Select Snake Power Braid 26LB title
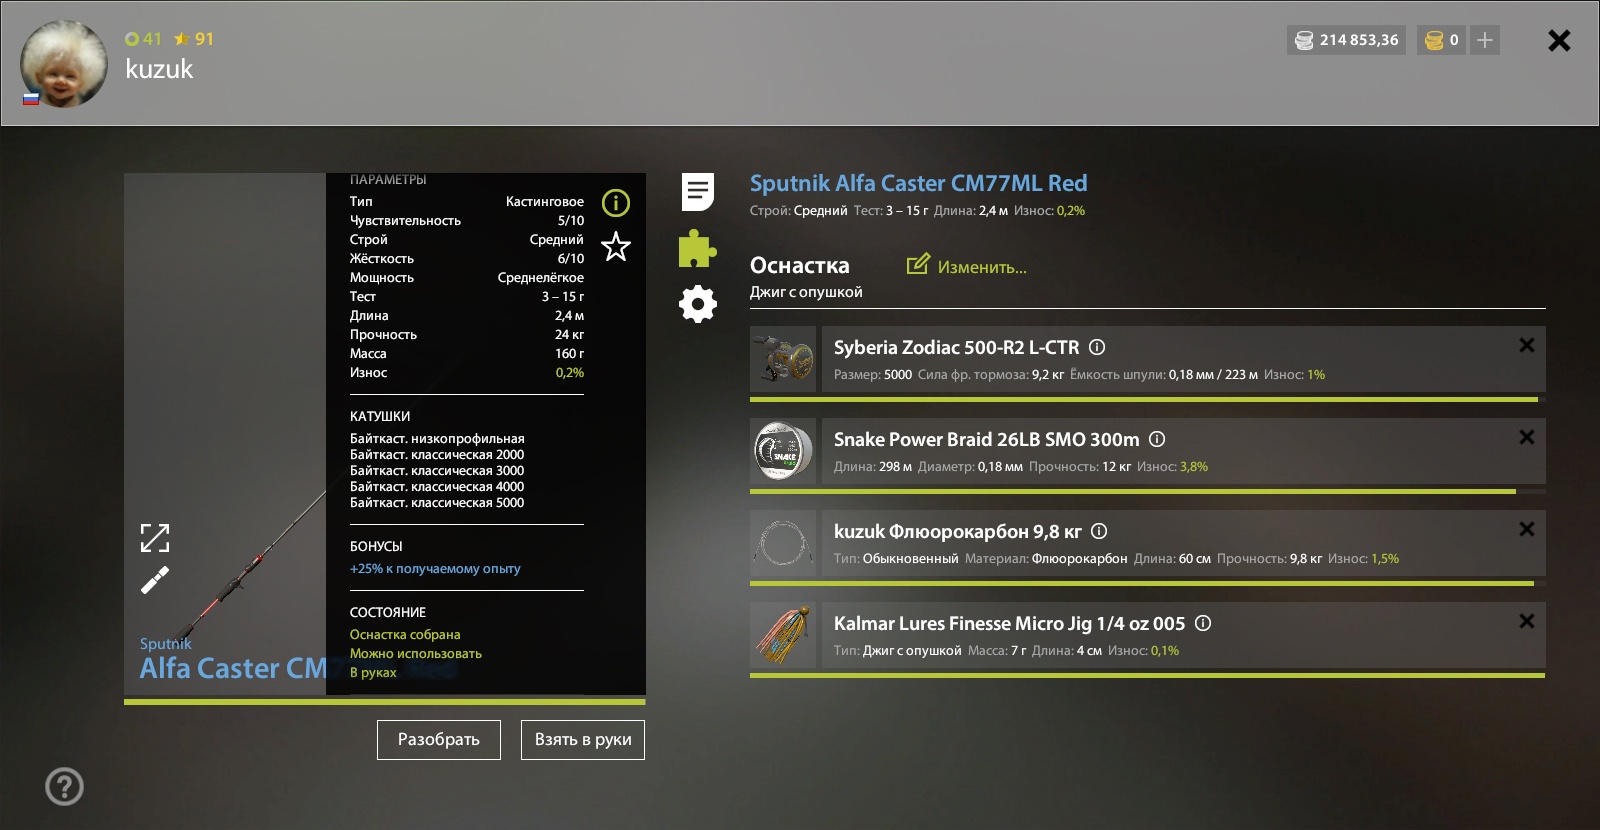1600x830 pixels. pos(986,440)
